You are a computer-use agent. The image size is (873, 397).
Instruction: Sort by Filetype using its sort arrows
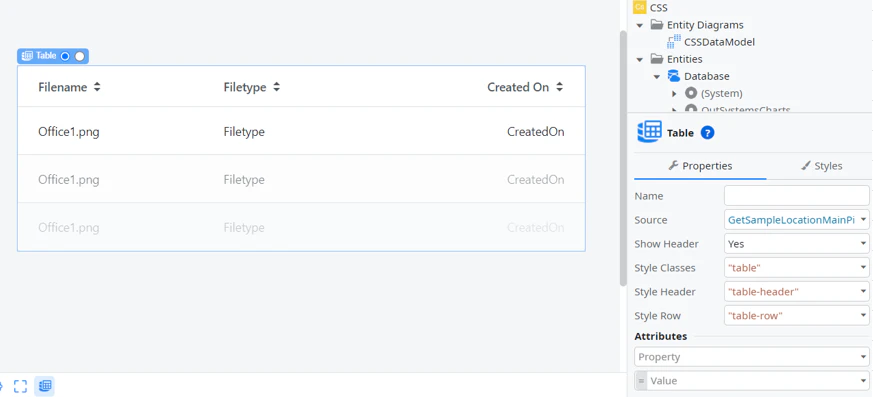tap(276, 87)
